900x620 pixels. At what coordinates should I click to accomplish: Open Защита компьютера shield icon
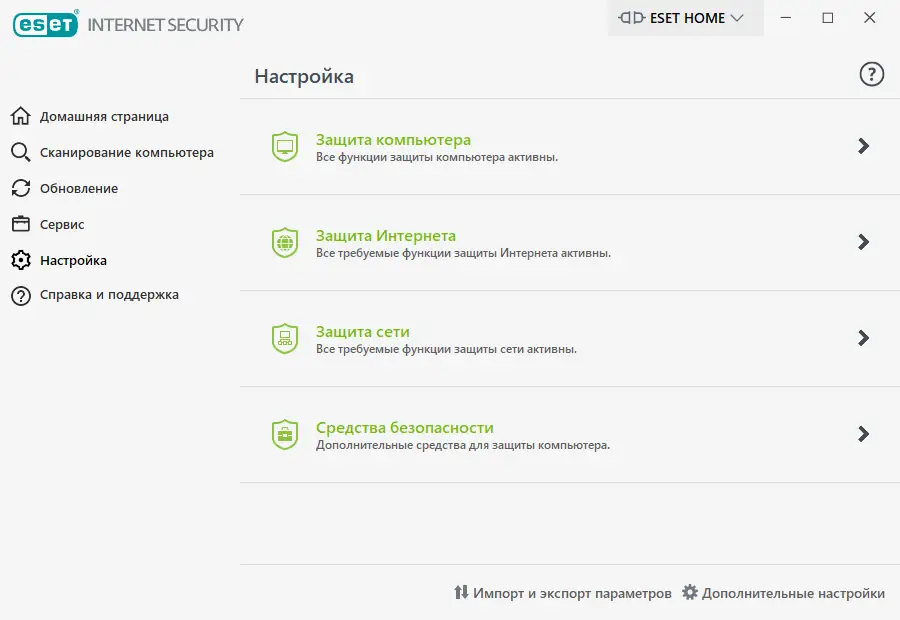click(x=284, y=145)
